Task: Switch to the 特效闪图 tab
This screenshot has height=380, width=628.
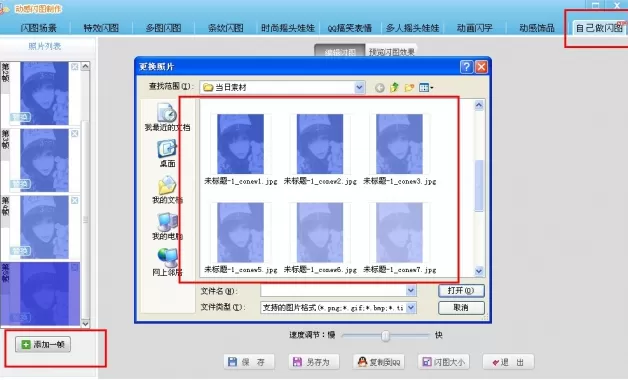Action: point(101,28)
